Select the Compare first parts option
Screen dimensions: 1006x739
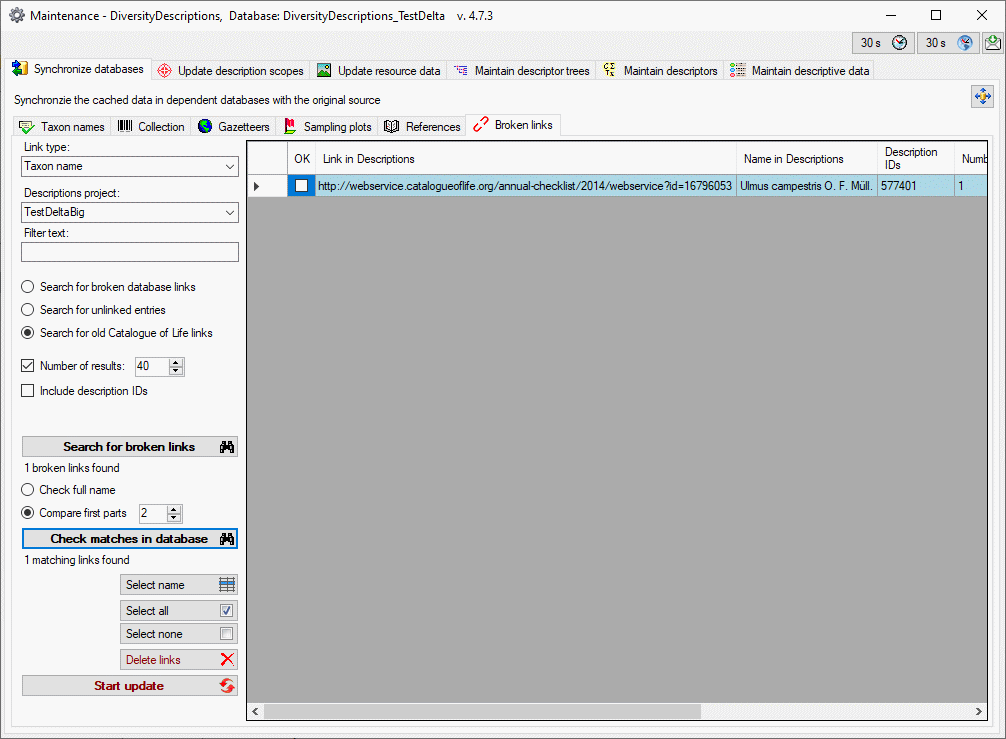(28, 513)
